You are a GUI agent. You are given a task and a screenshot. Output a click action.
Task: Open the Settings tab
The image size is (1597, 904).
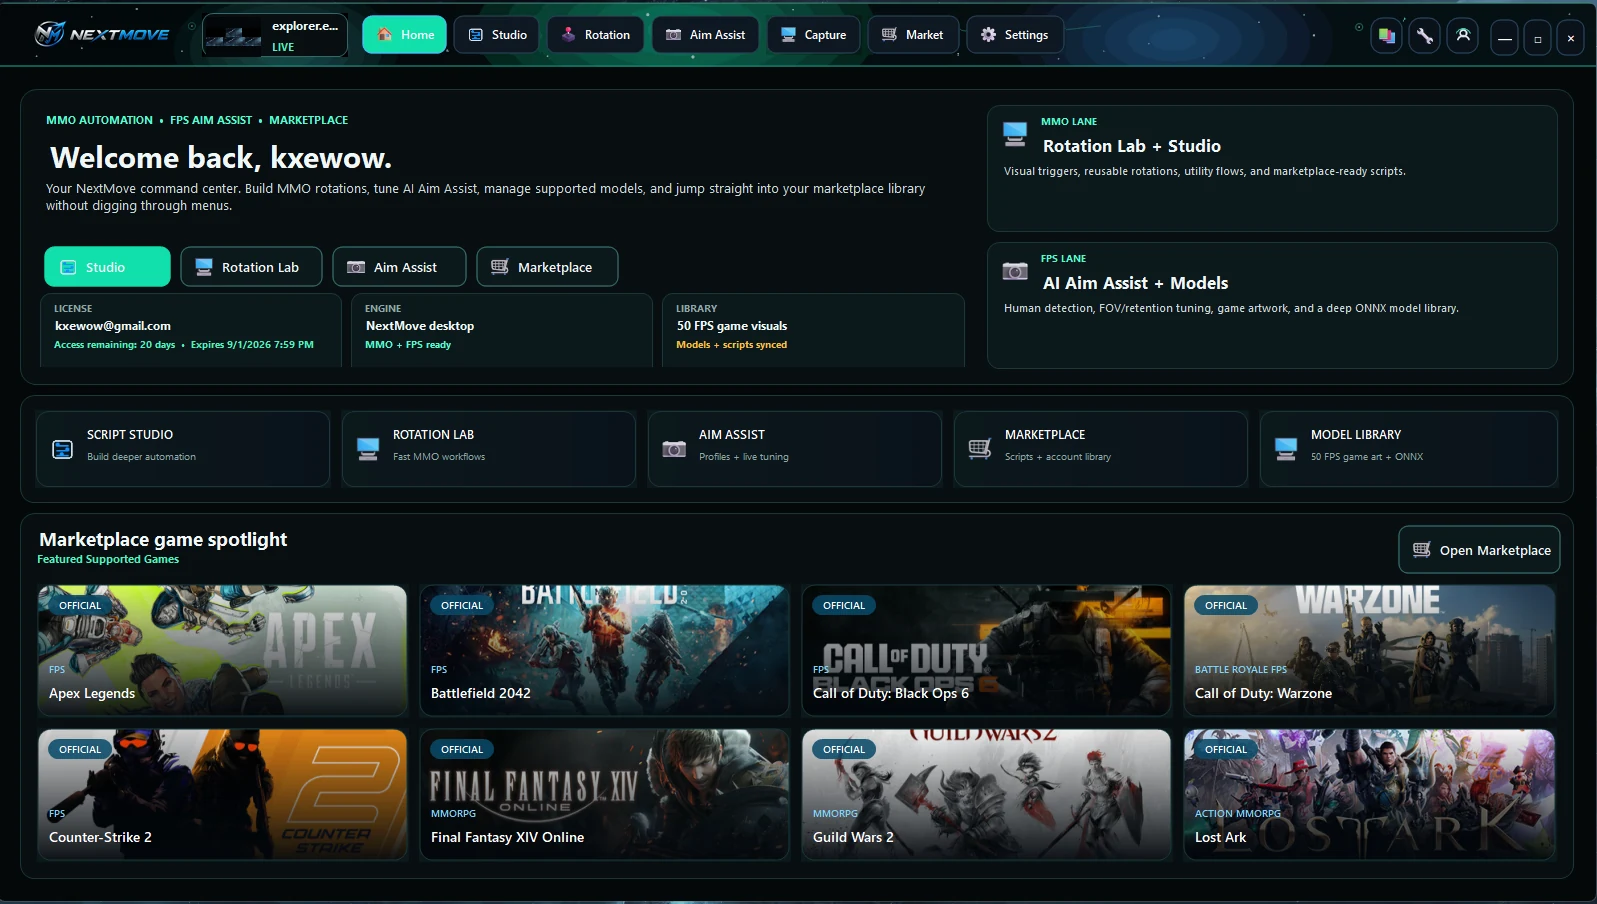pyautogui.click(x=1014, y=35)
